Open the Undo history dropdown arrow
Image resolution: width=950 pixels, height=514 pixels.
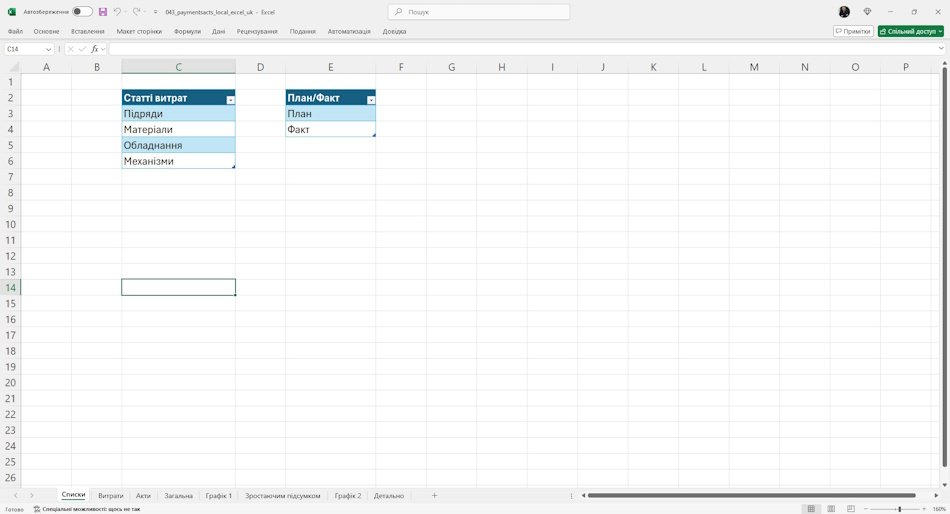point(125,12)
